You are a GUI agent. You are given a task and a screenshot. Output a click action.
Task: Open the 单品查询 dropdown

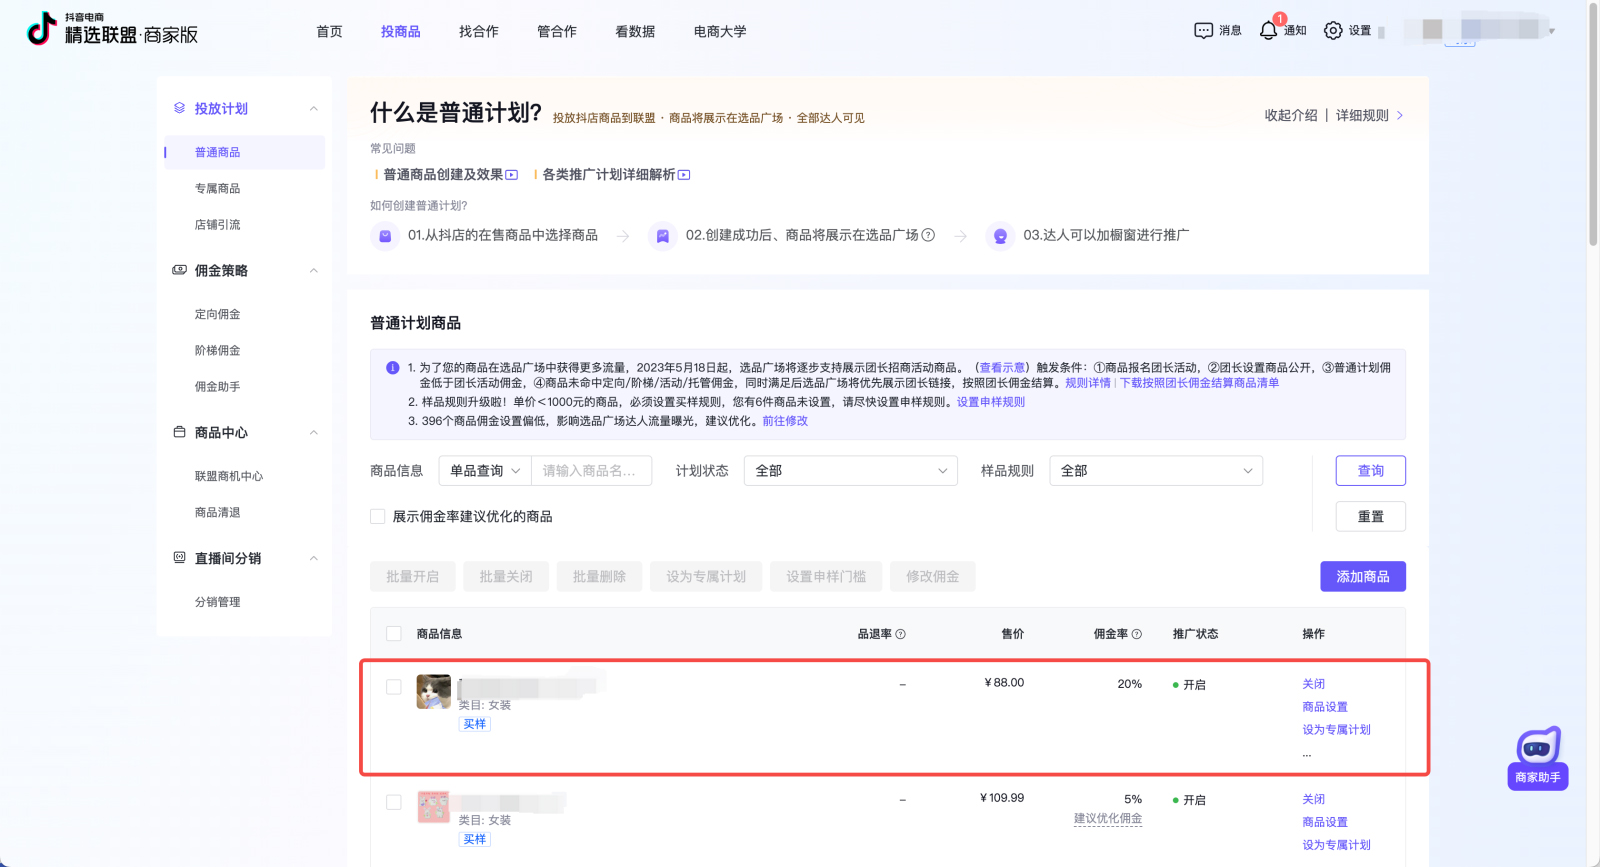[485, 471]
